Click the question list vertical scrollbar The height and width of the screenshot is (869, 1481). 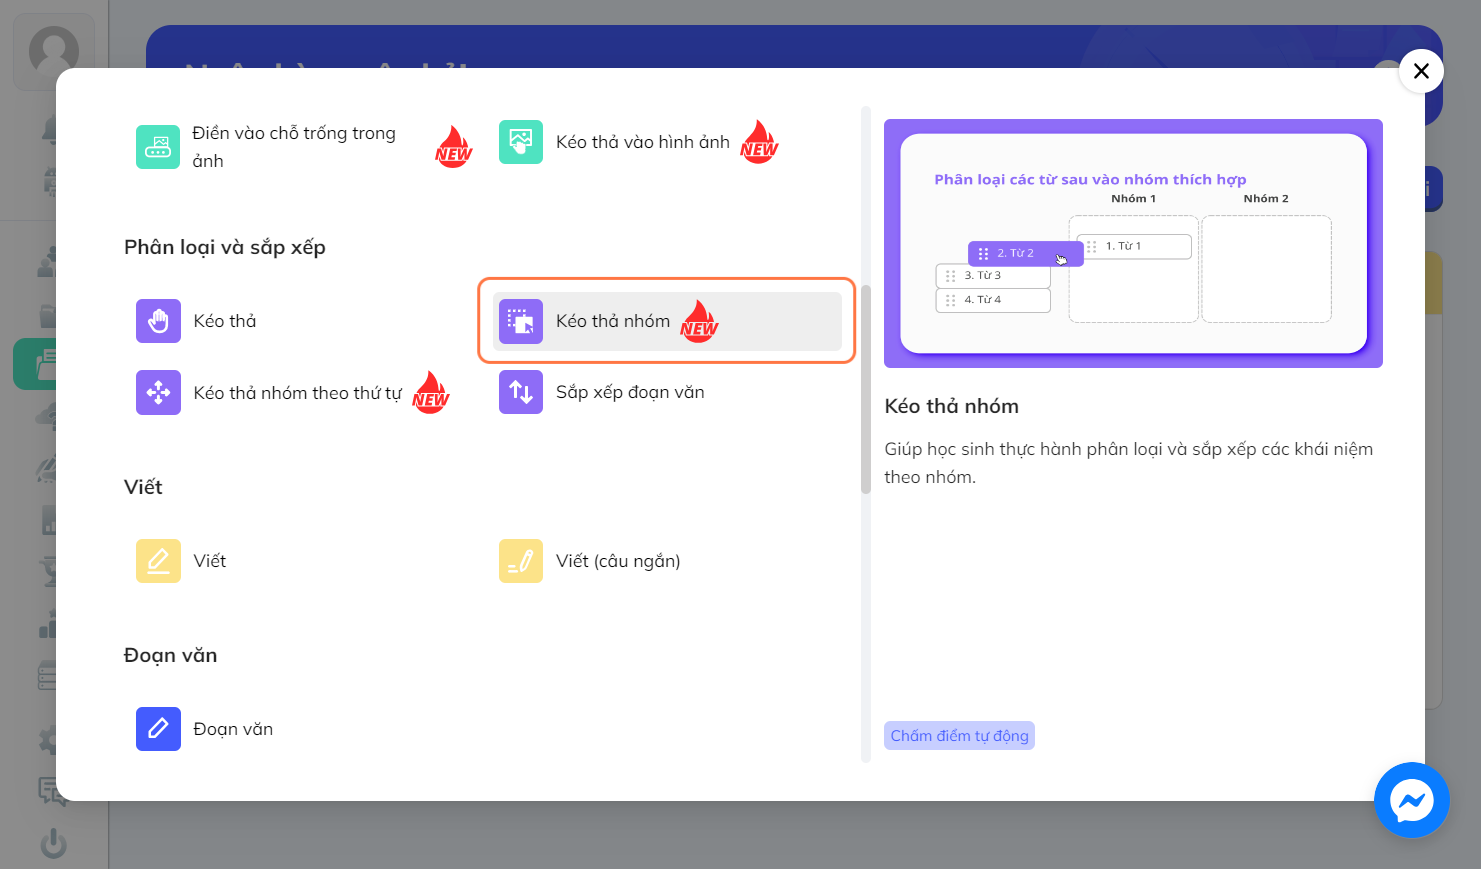click(x=866, y=390)
